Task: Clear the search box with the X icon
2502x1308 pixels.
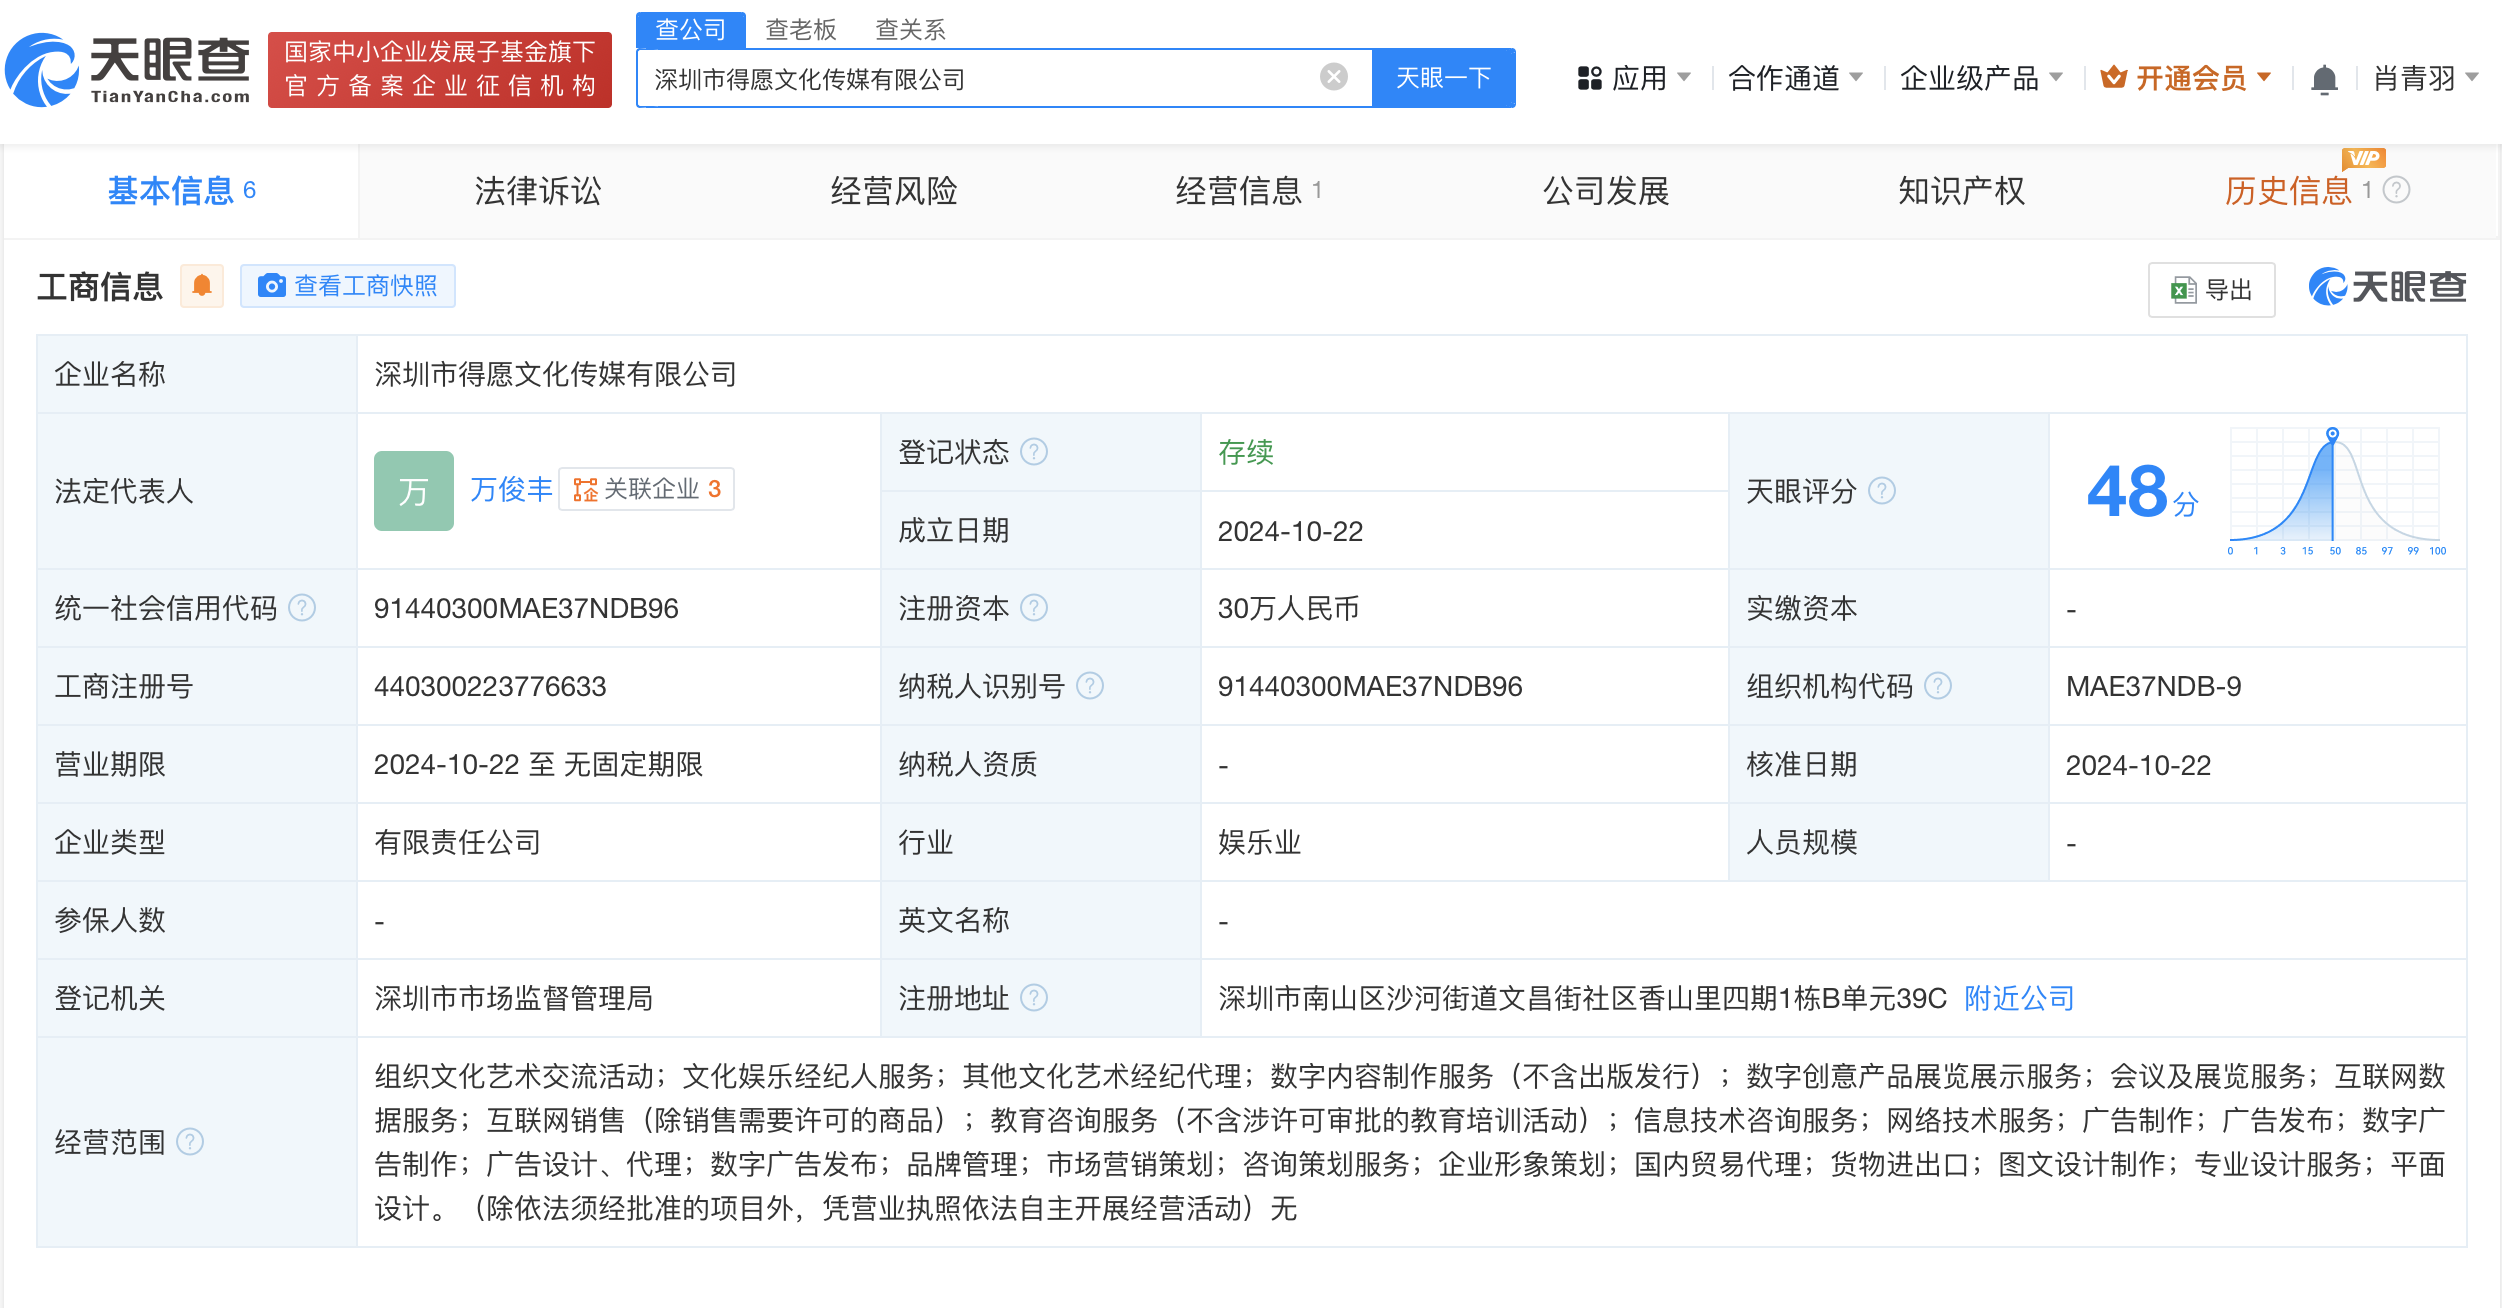Action: pyautogui.click(x=1334, y=77)
